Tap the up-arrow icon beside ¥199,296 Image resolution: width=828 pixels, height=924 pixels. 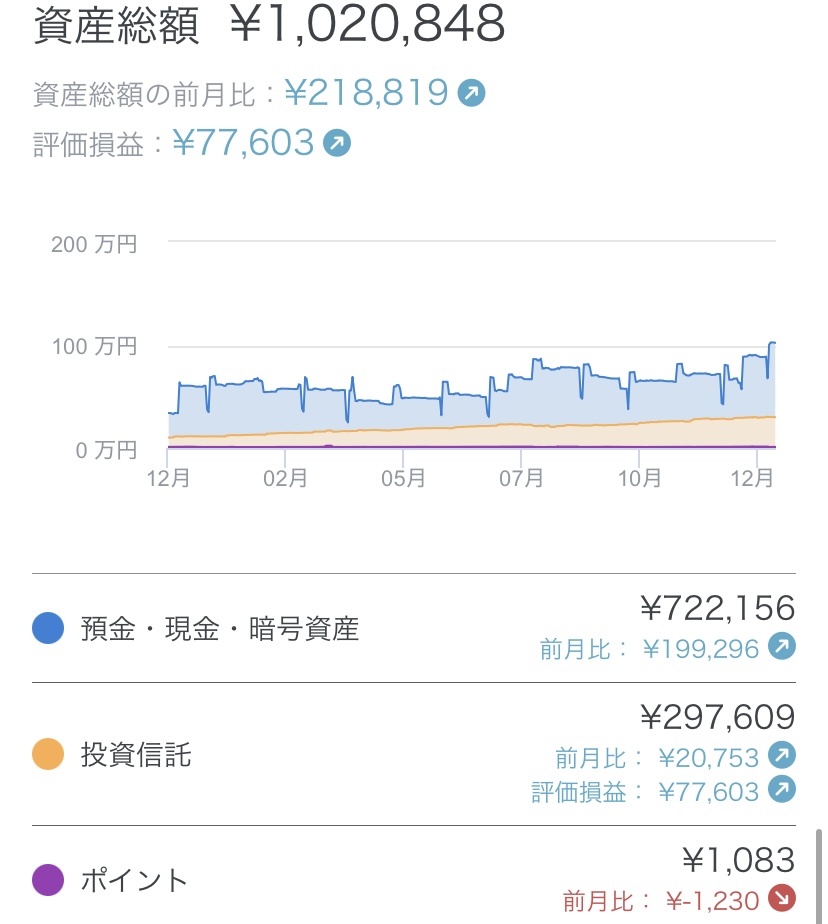(x=781, y=648)
